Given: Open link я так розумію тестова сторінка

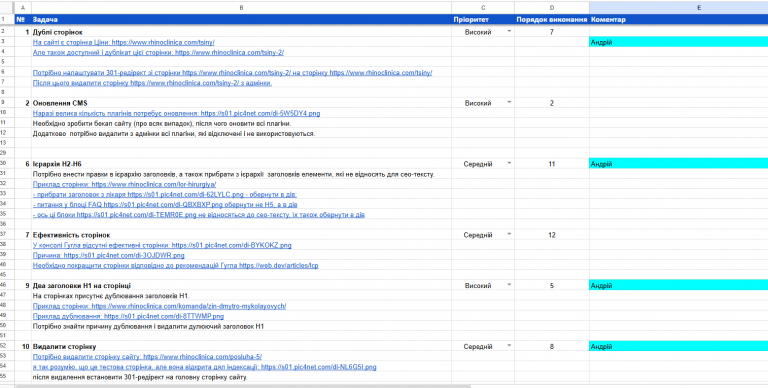Looking at the screenshot, I should click(205, 366).
